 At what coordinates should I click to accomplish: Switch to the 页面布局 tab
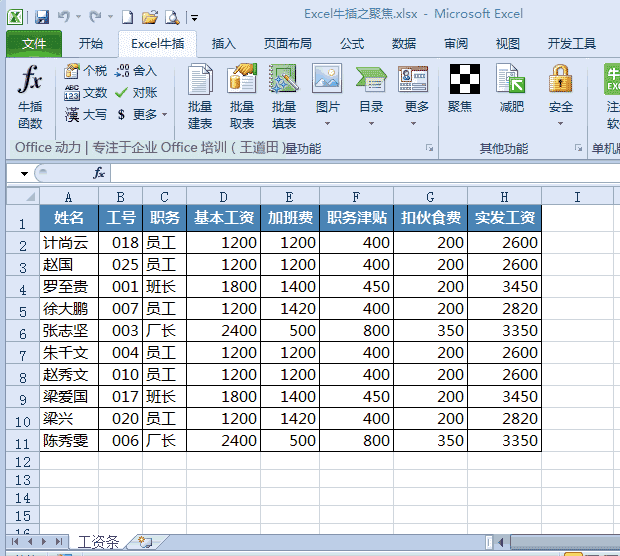(x=287, y=43)
